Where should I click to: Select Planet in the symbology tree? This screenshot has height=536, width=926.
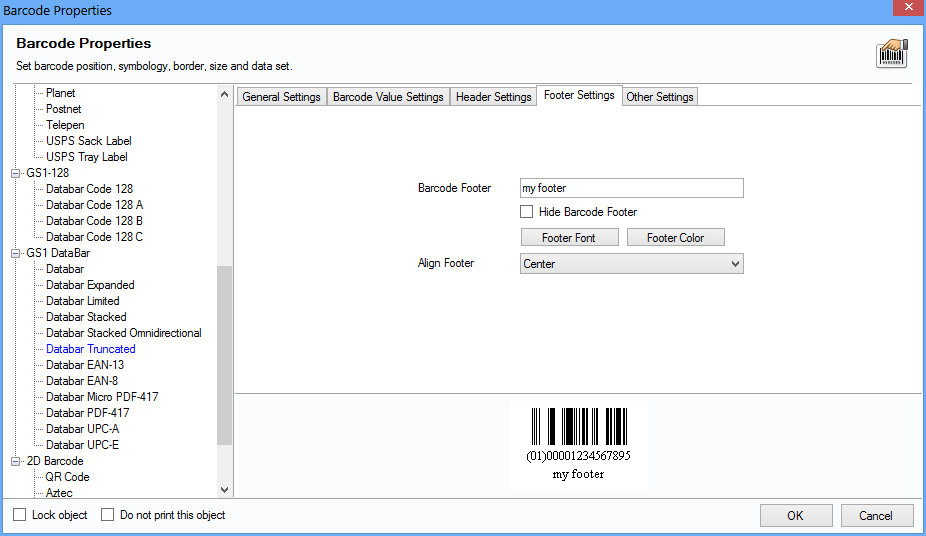60,93
